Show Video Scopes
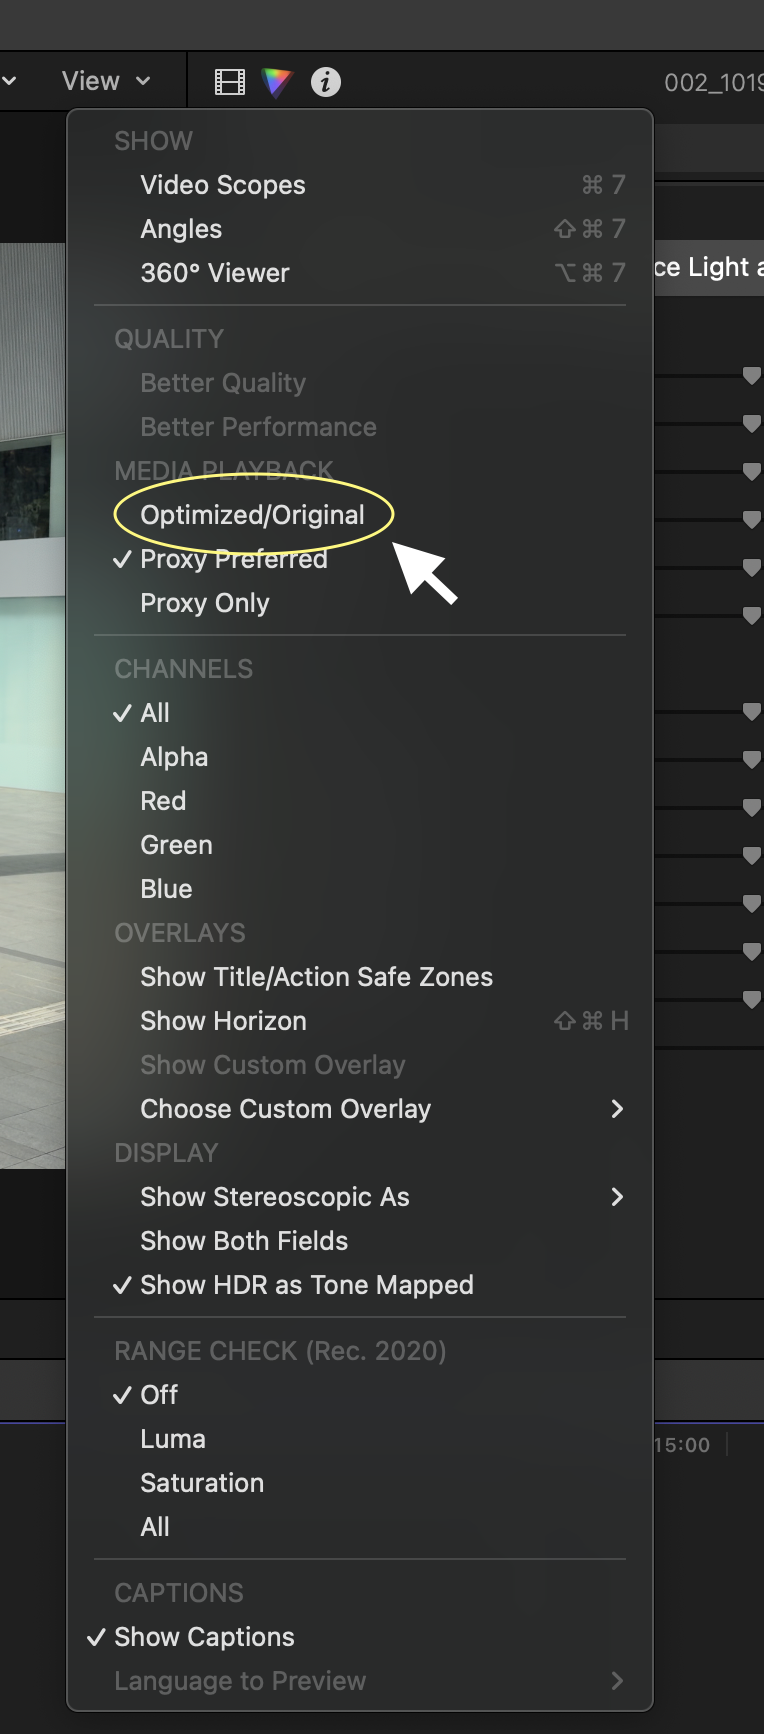 point(223,185)
